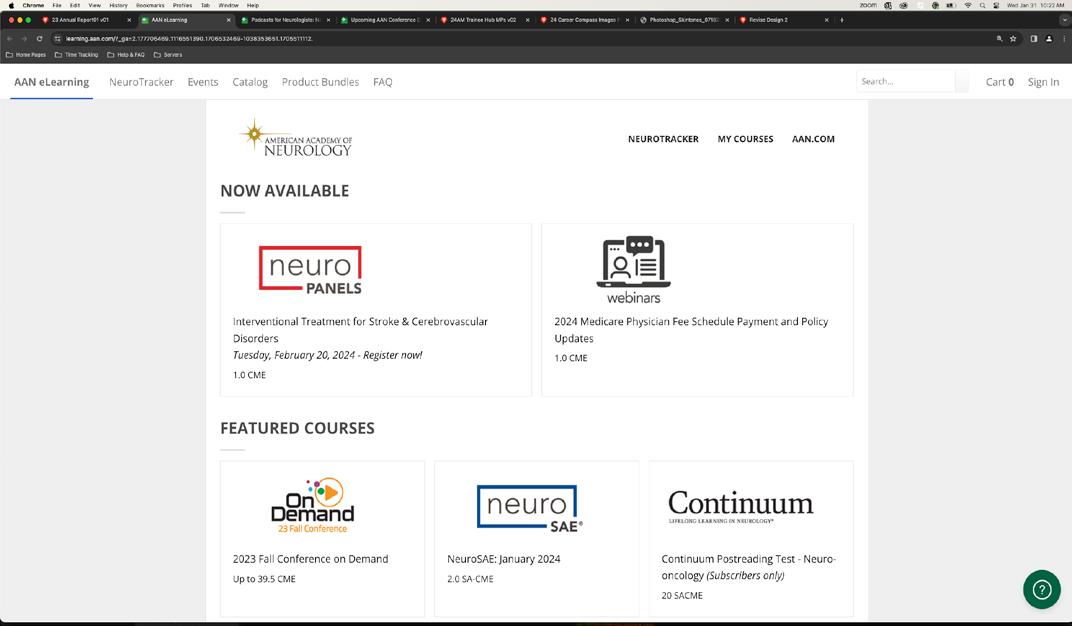Screen dimensions: 1072x626
Task: Click the browser address bar URL
Action: 189,39
